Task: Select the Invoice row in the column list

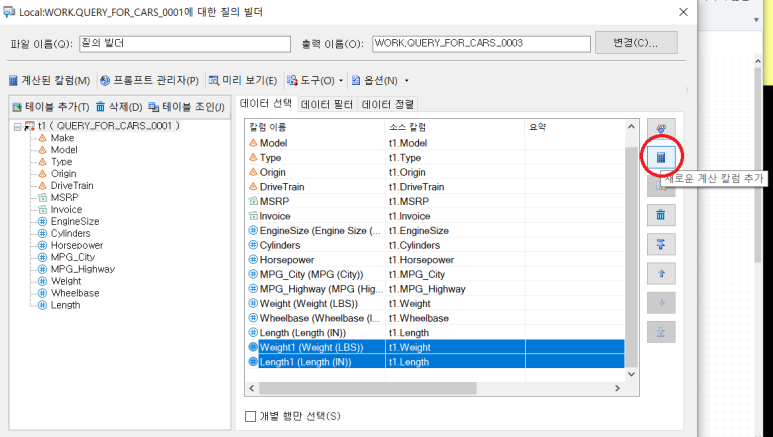Action: (x=435, y=216)
